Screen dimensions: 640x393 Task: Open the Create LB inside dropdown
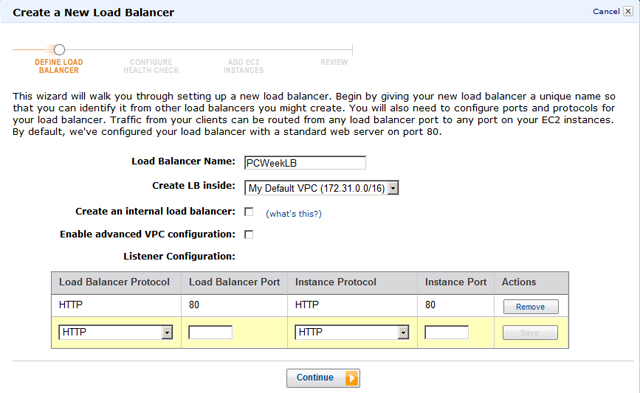pyautogui.click(x=321, y=188)
